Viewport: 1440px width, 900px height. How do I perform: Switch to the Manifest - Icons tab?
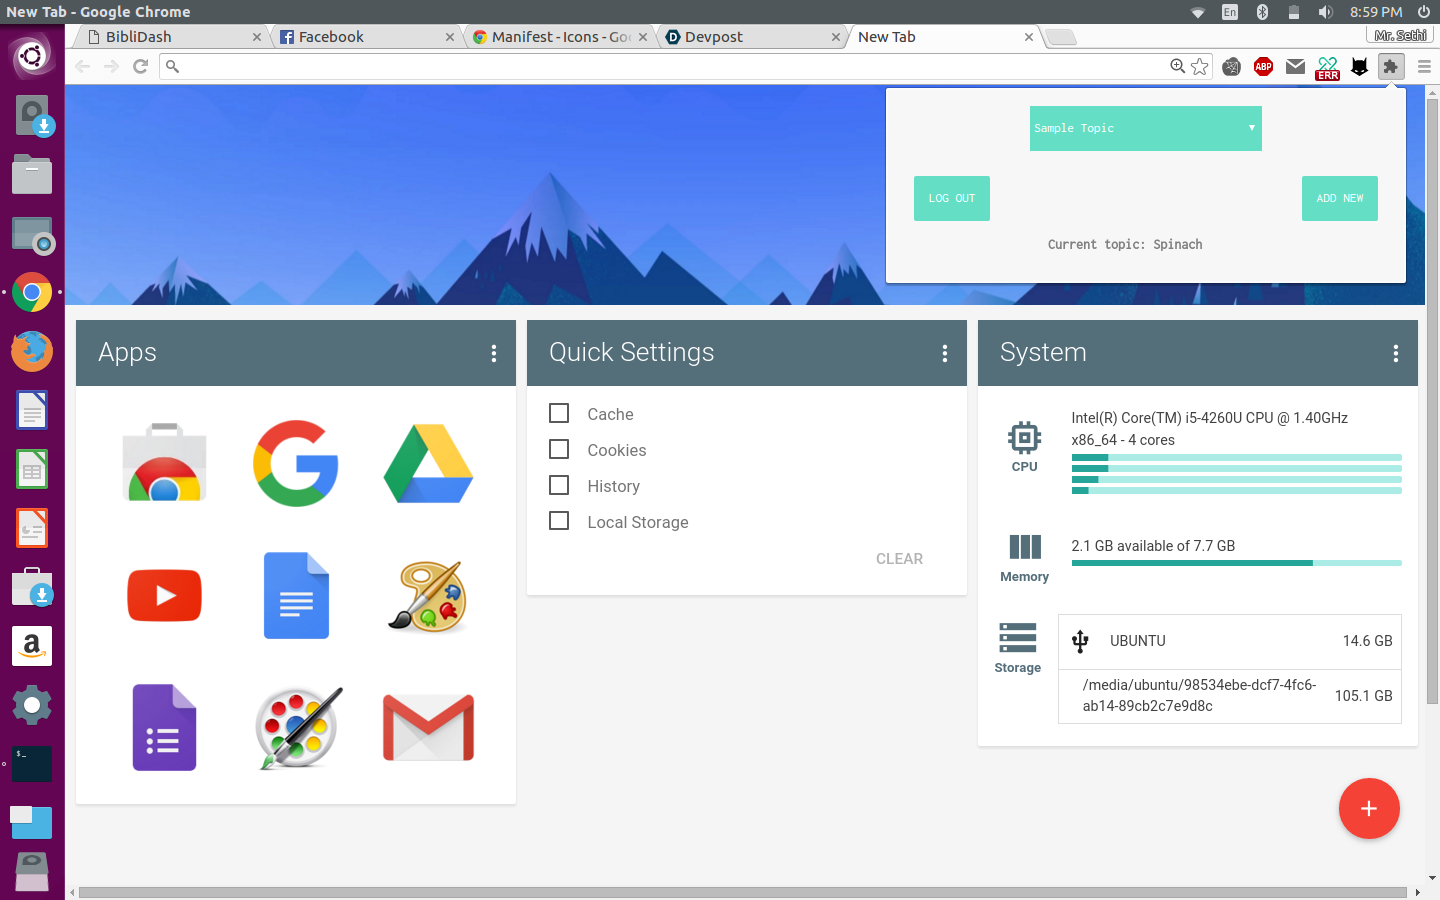[x=560, y=37]
